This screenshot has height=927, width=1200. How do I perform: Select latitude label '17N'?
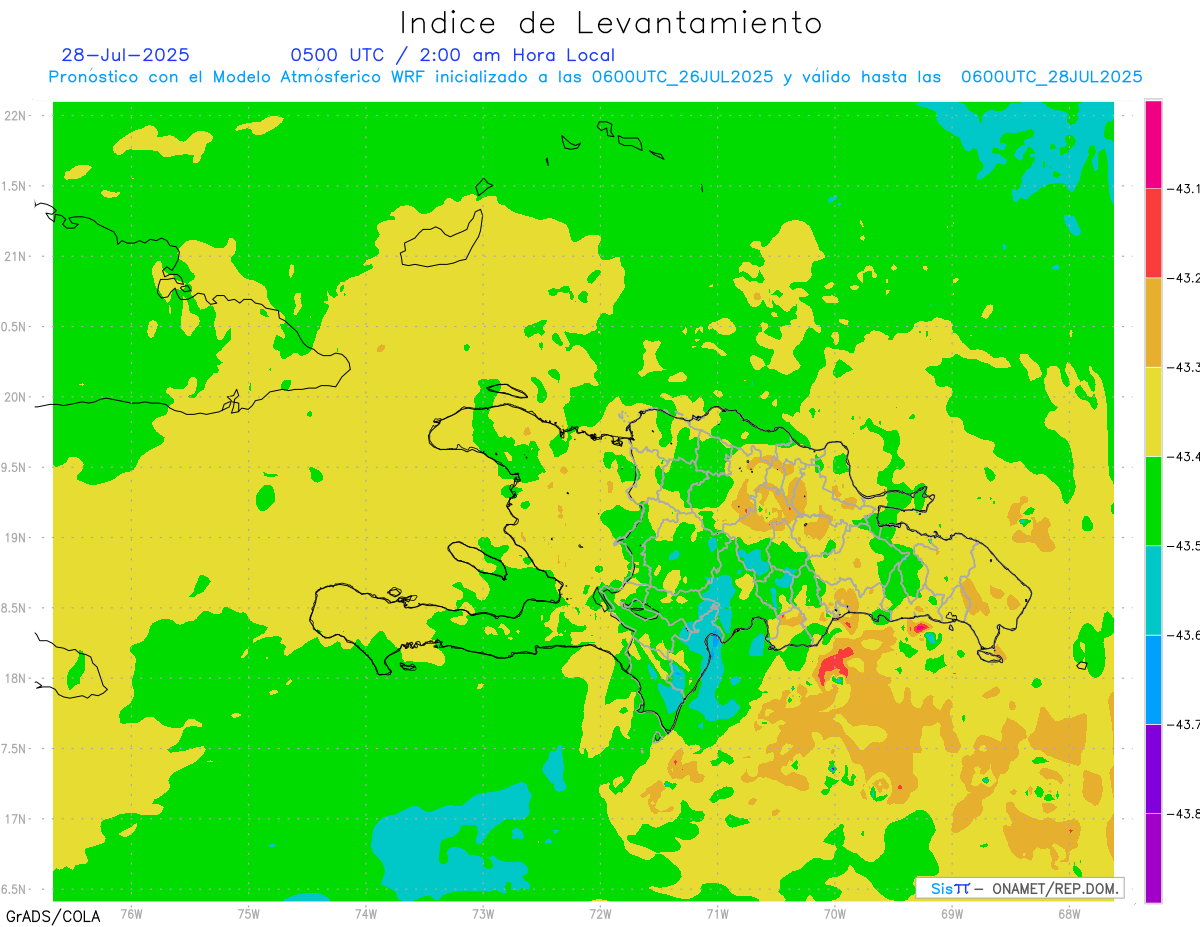15,819
